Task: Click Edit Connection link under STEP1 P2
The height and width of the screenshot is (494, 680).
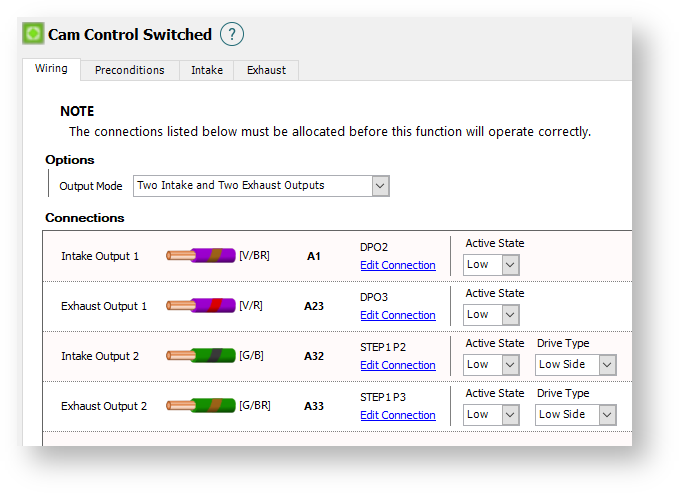Action: [397, 365]
